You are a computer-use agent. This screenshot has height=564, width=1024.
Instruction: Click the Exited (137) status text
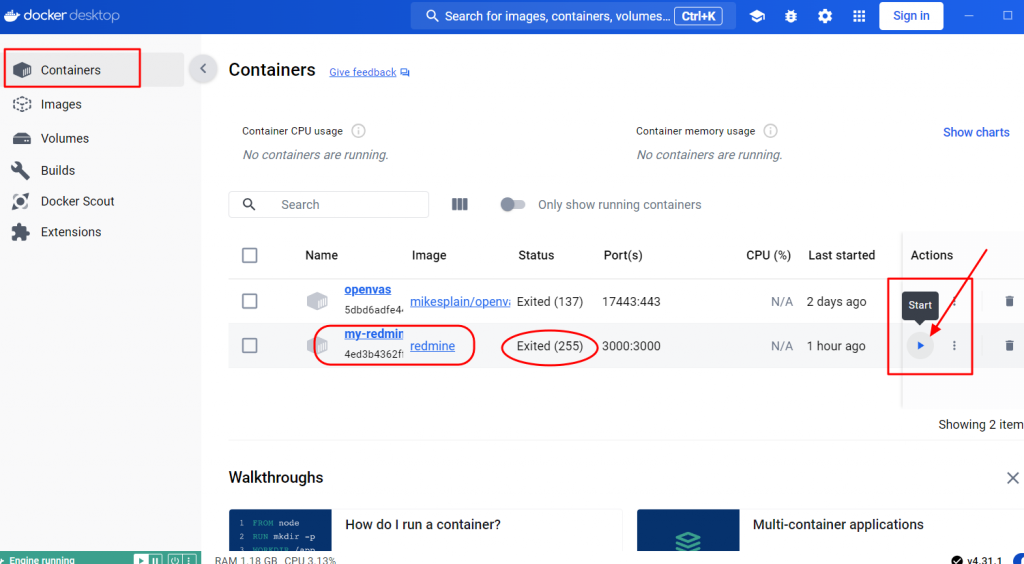tap(550, 302)
